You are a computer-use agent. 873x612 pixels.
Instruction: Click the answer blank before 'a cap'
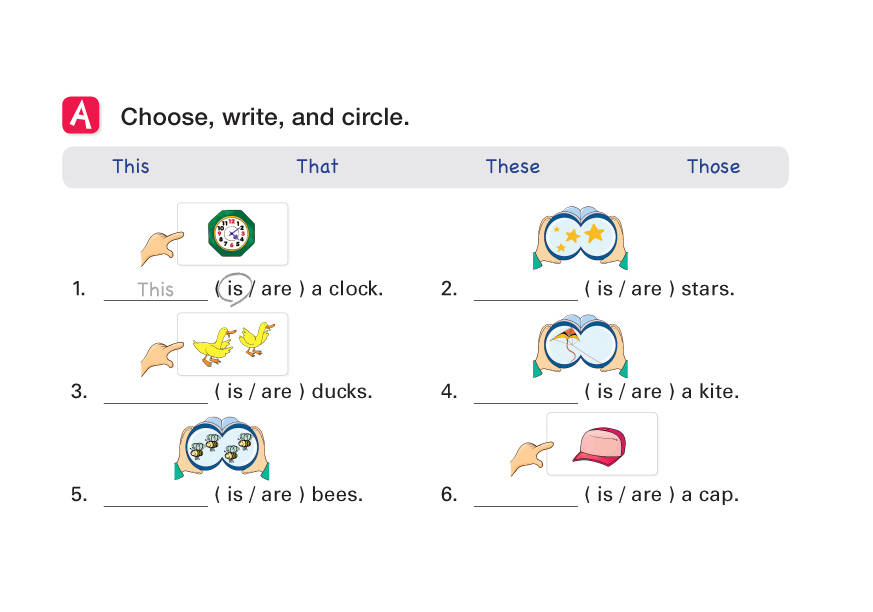coord(525,496)
